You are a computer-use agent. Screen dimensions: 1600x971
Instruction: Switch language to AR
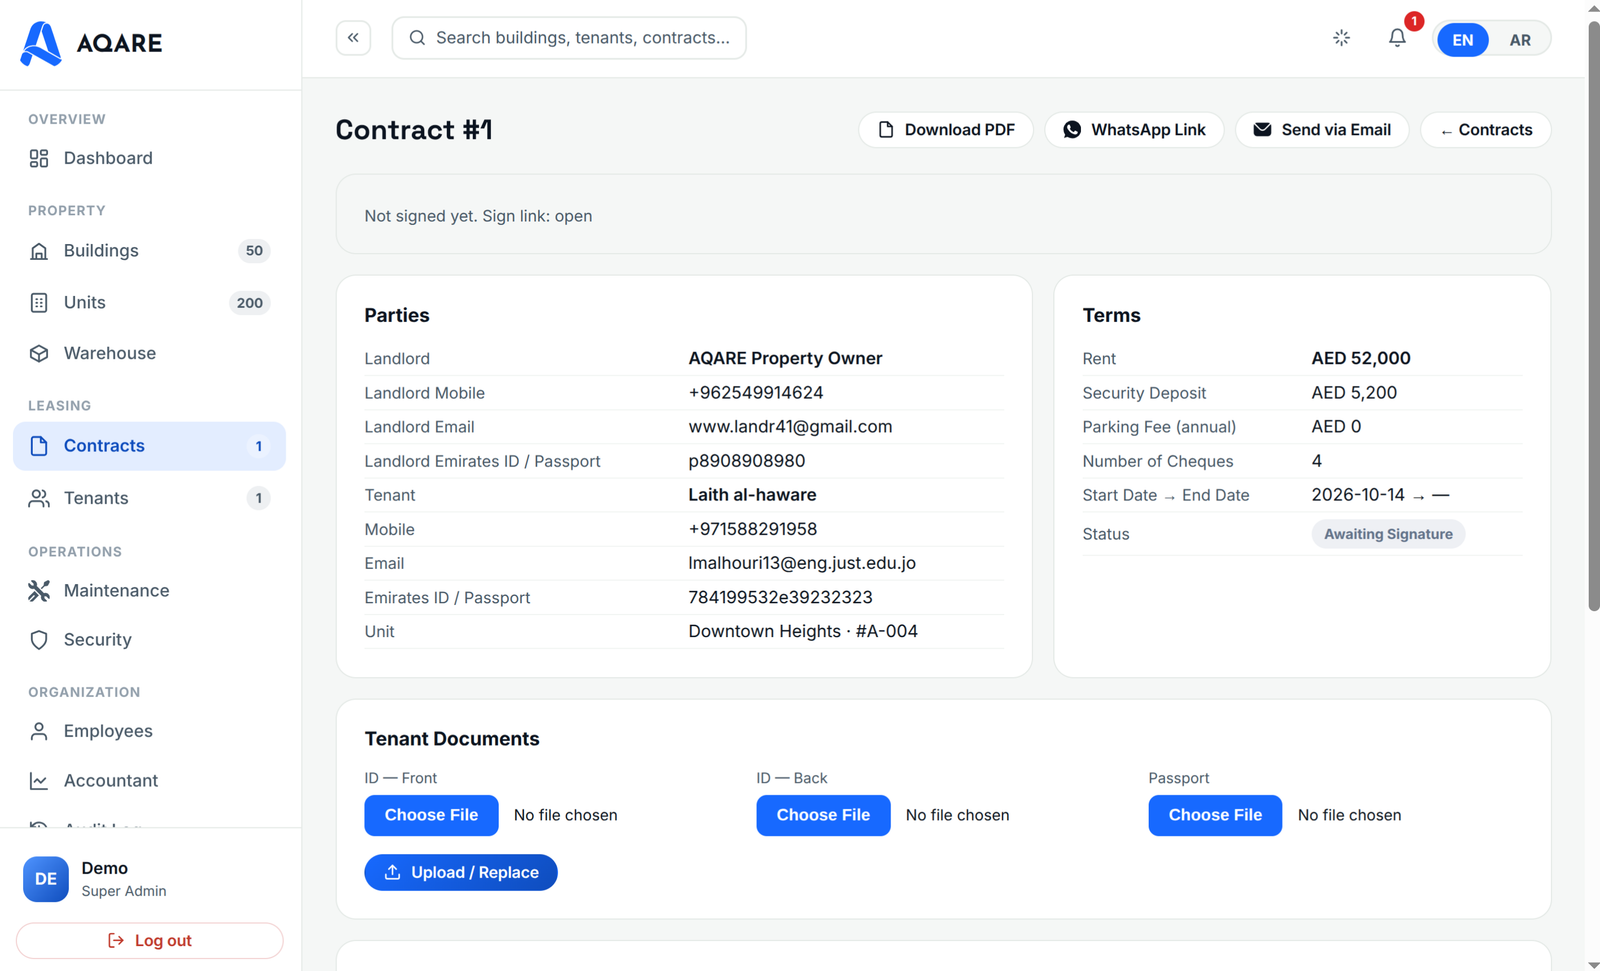[x=1520, y=40]
